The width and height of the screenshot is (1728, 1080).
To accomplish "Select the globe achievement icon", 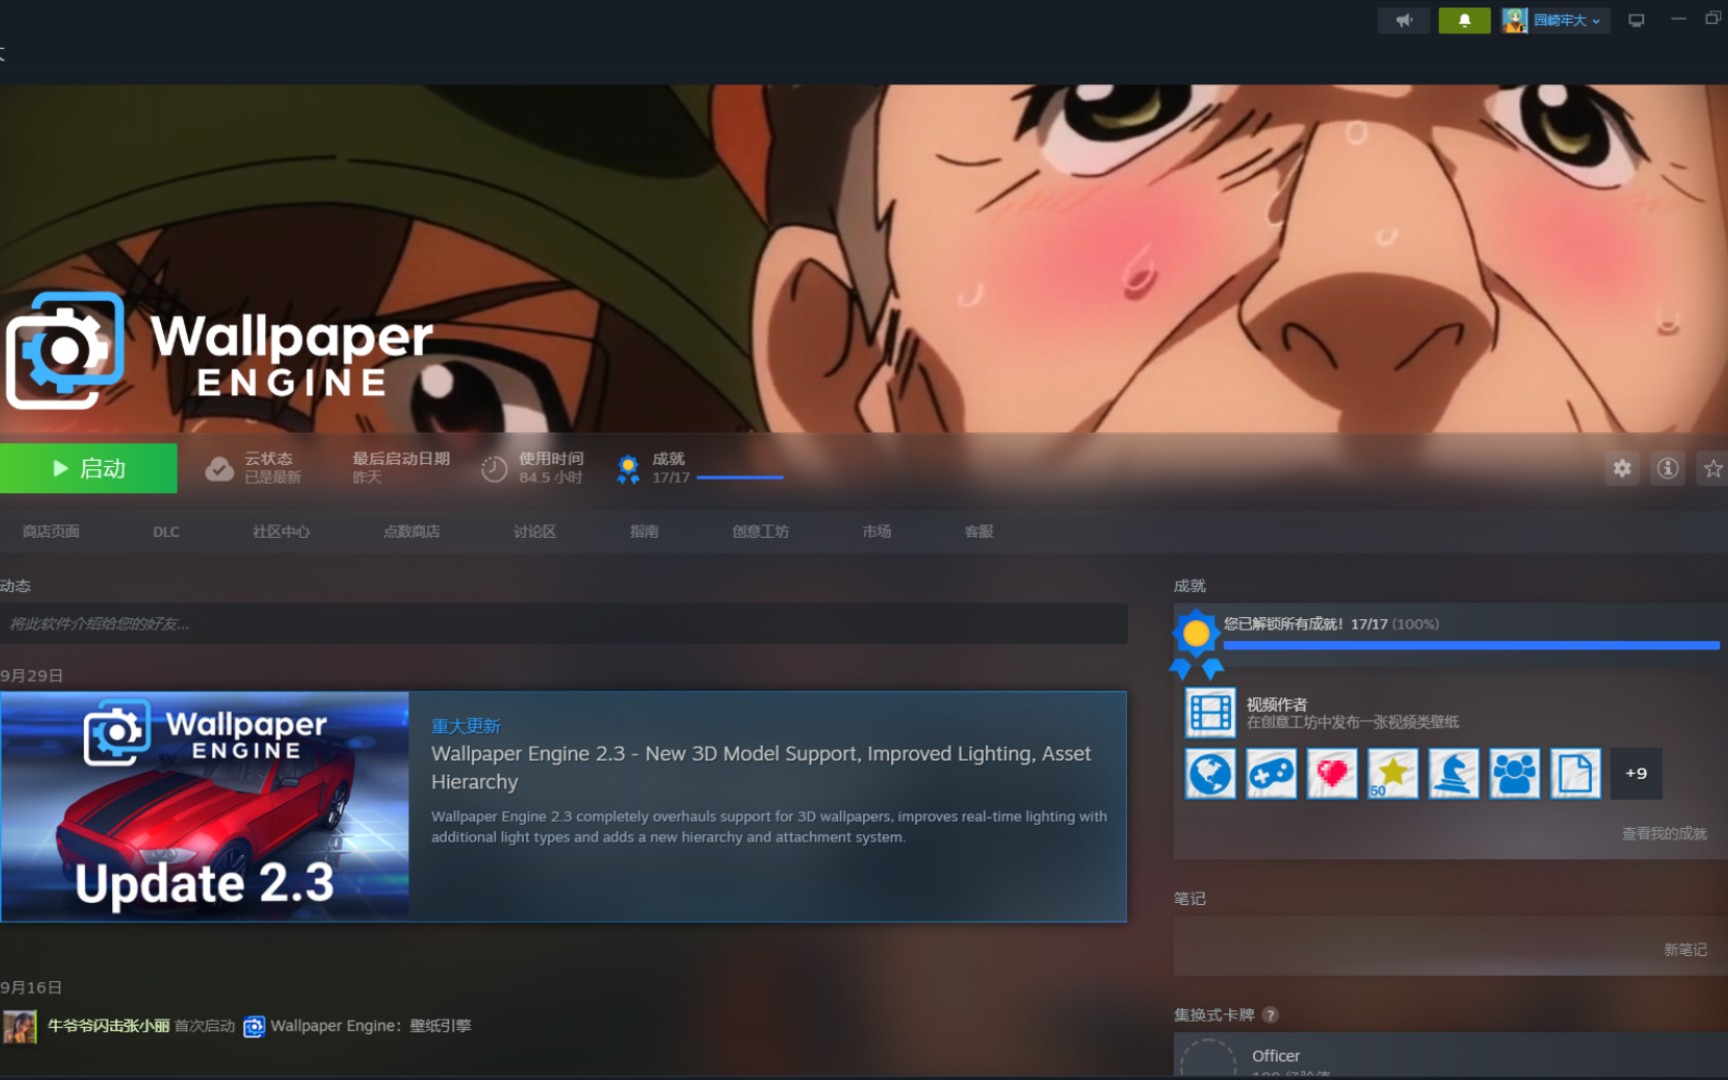I will coord(1210,773).
